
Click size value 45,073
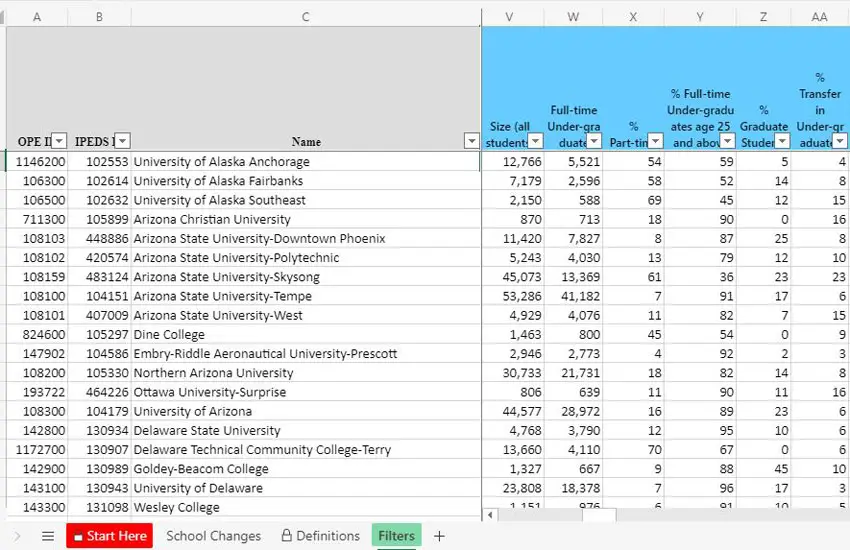point(513,277)
